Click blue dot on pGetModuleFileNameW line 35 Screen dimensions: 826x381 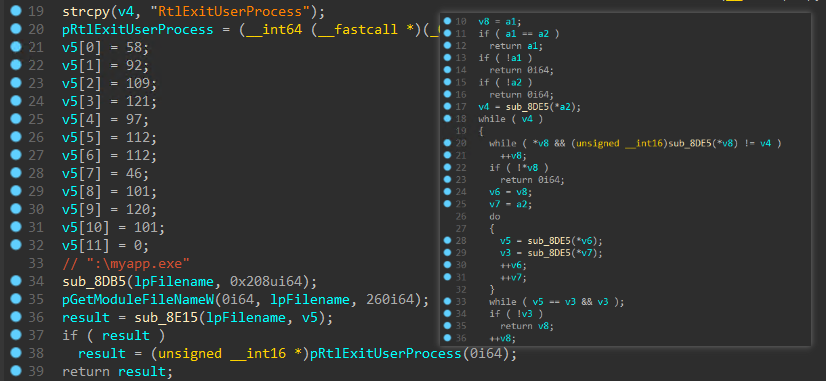tap(15, 299)
